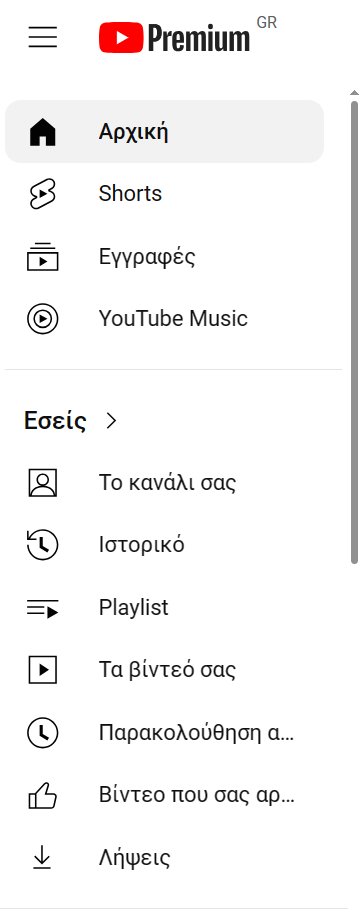Expand the Εσείς section chevron
The image size is (362, 918).
coord(111,420)
